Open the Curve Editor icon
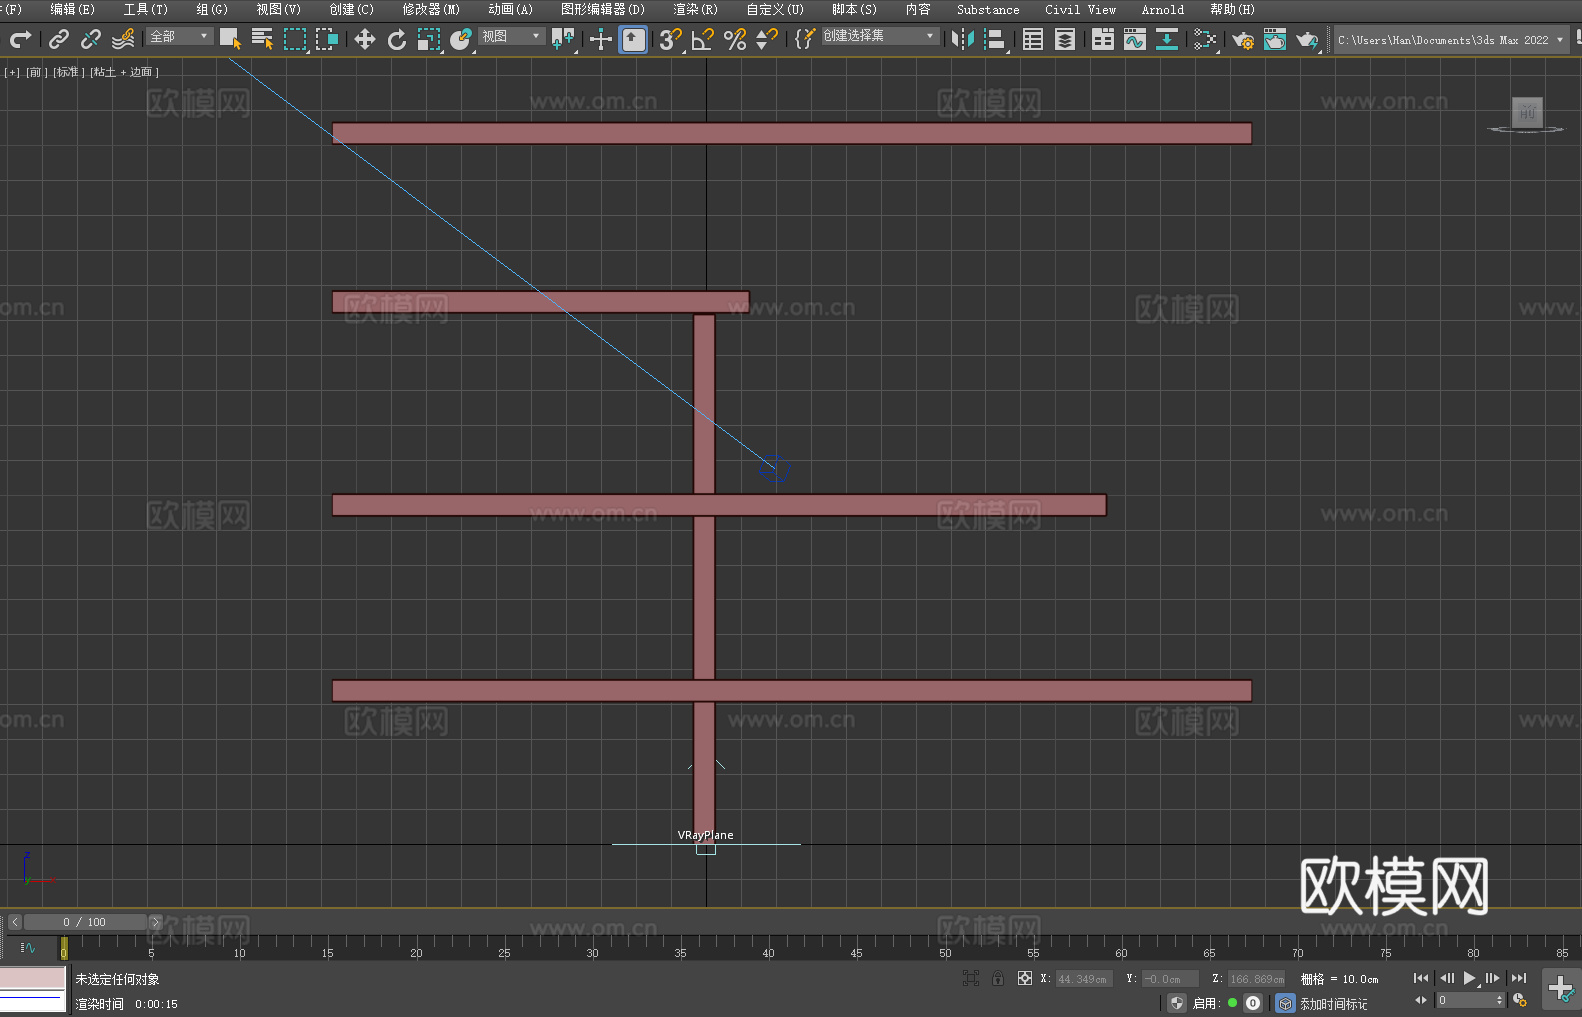 1135,39
